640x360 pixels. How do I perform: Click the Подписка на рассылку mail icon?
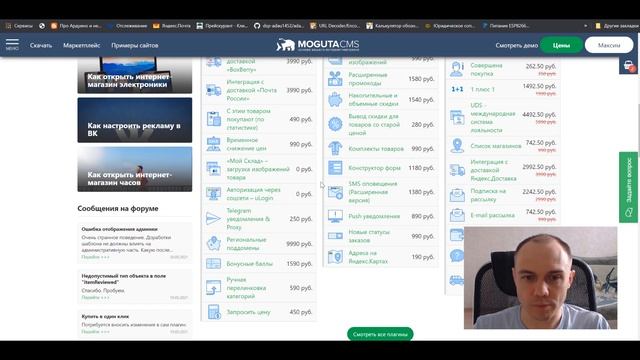pos(457,195)
